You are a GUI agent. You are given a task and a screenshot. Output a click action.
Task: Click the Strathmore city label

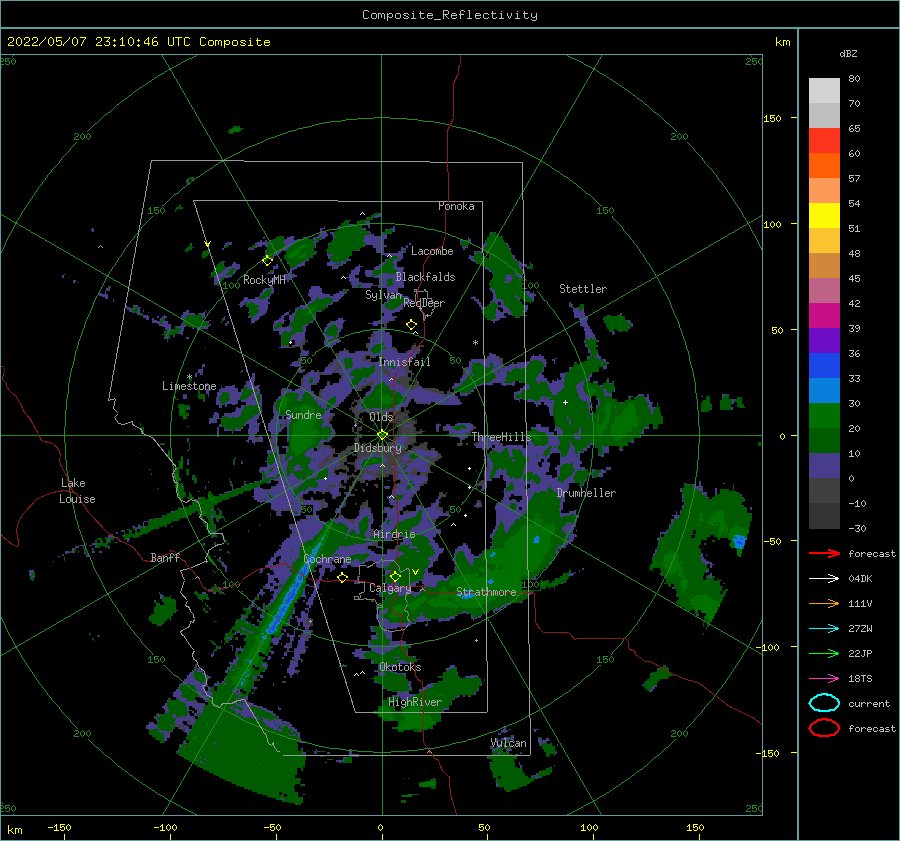[486, 592]
